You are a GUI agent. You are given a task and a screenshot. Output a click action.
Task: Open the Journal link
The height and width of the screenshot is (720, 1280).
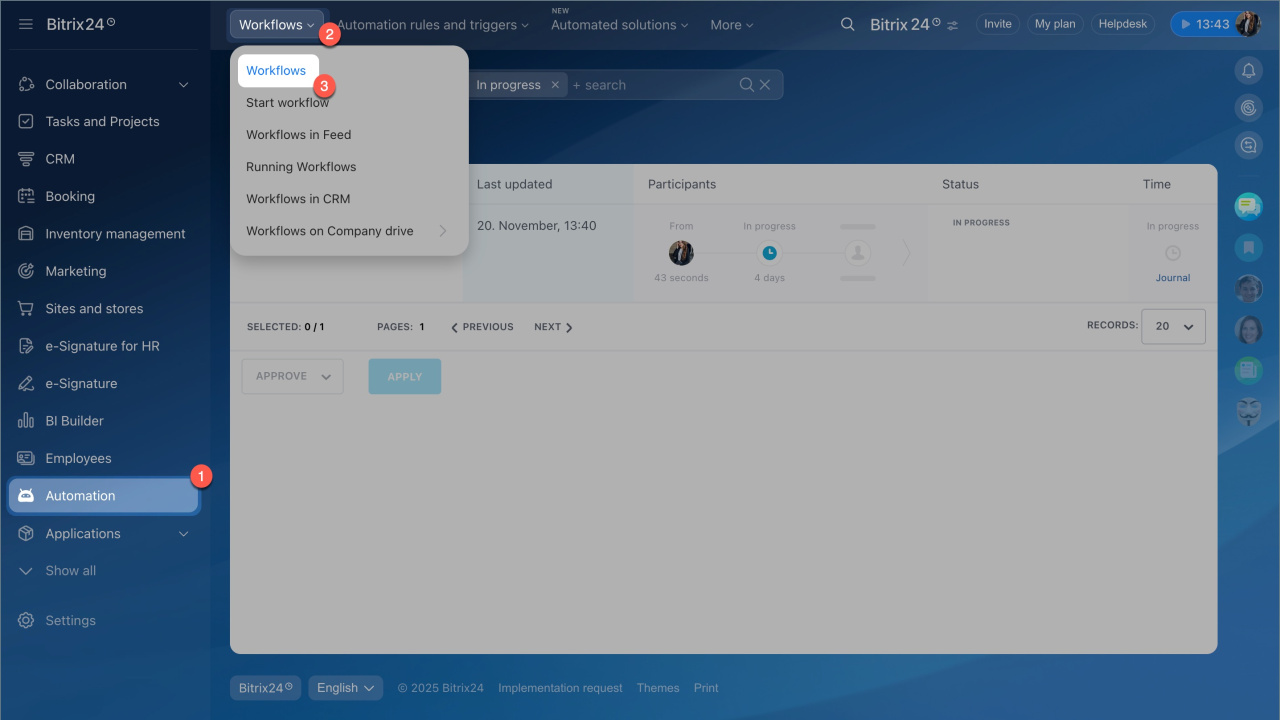1172,278
